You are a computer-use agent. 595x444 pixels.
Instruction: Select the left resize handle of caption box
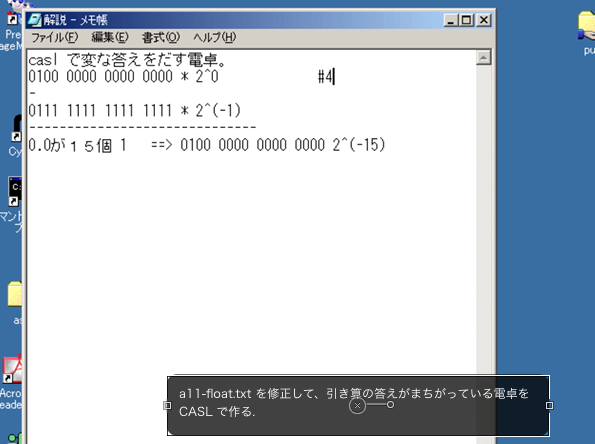click(x=167, y=405)
